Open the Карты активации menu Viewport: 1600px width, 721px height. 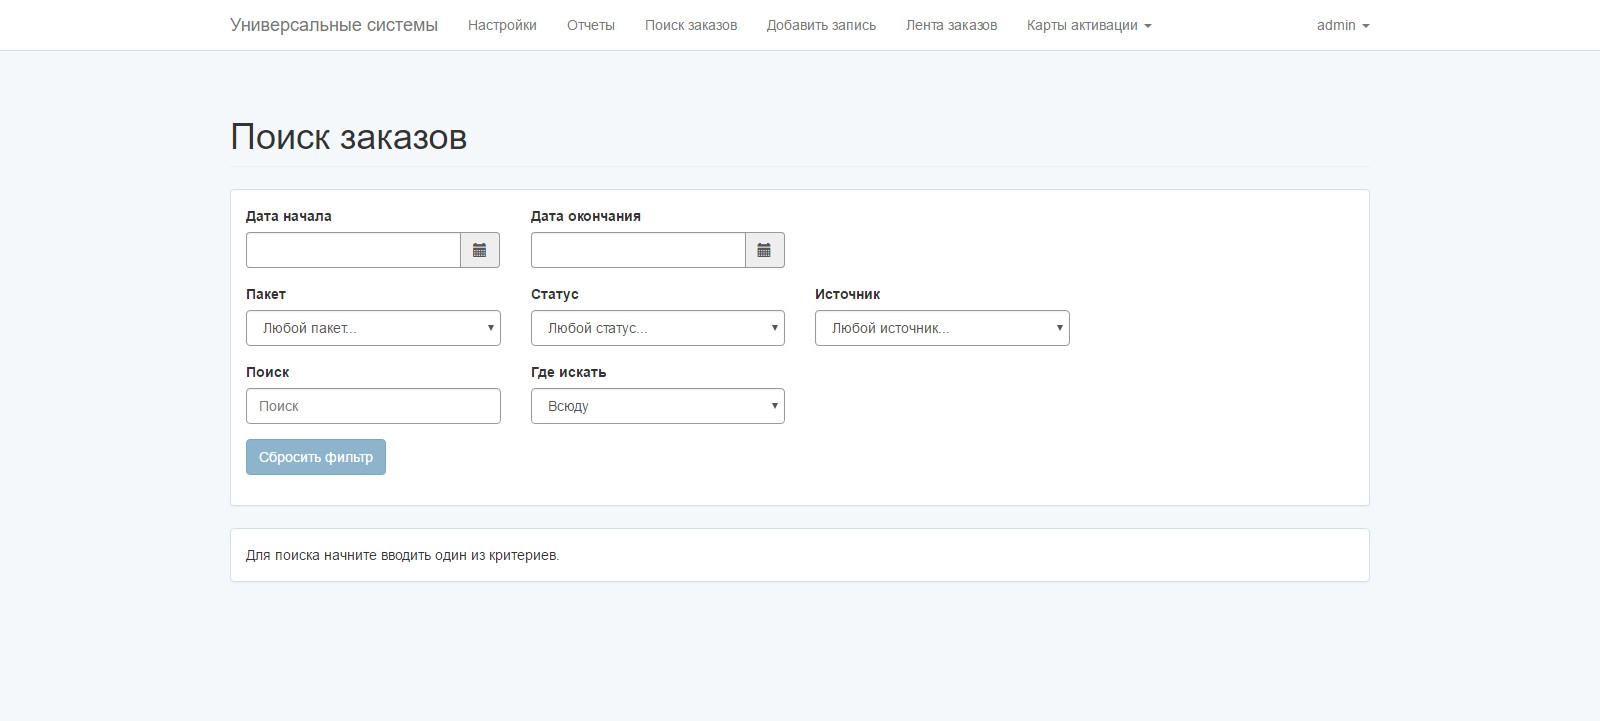(x=1089, y=25)
